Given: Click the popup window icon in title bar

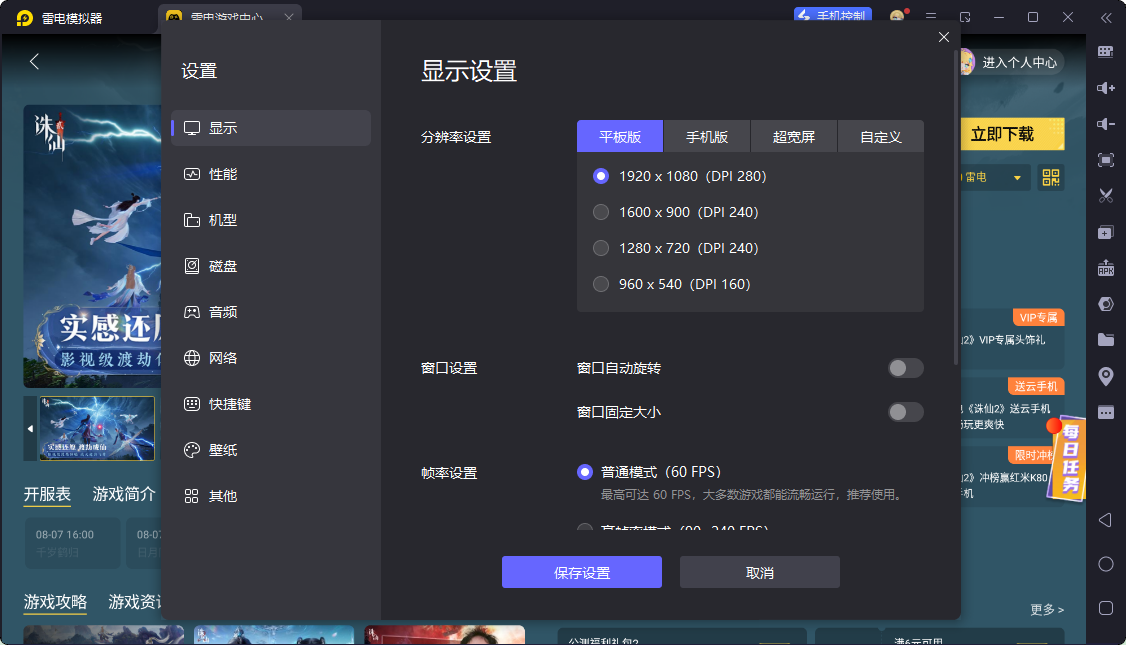Looking at the screenshot, I should pos(965,17).
